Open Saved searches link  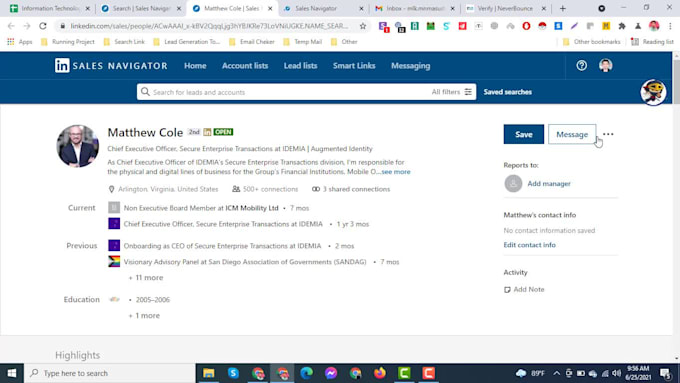click(507, 92)
